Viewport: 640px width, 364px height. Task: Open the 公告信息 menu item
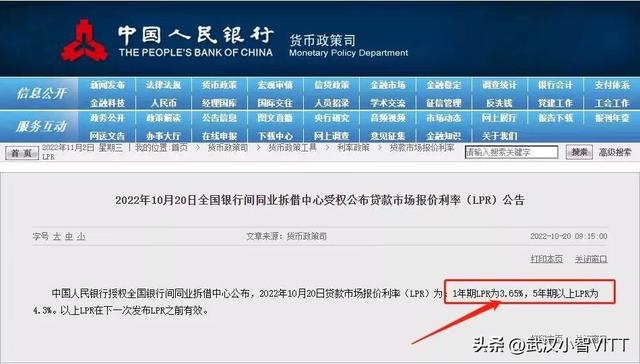219,118
